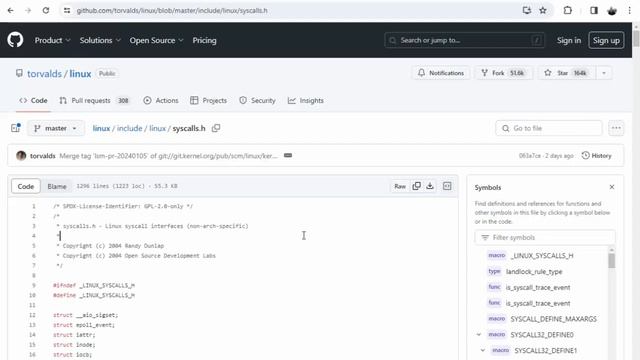Navigate to the include folder breadcrumb
640x360 pixels.
[x=129, y=128]
